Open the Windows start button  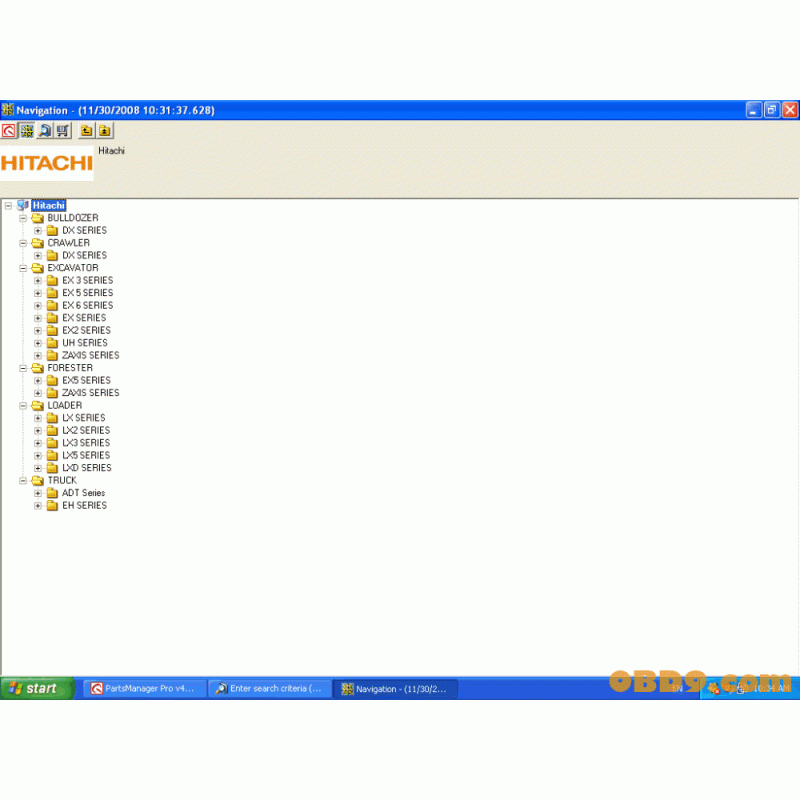pyautogui.click(x=37, y=689)
